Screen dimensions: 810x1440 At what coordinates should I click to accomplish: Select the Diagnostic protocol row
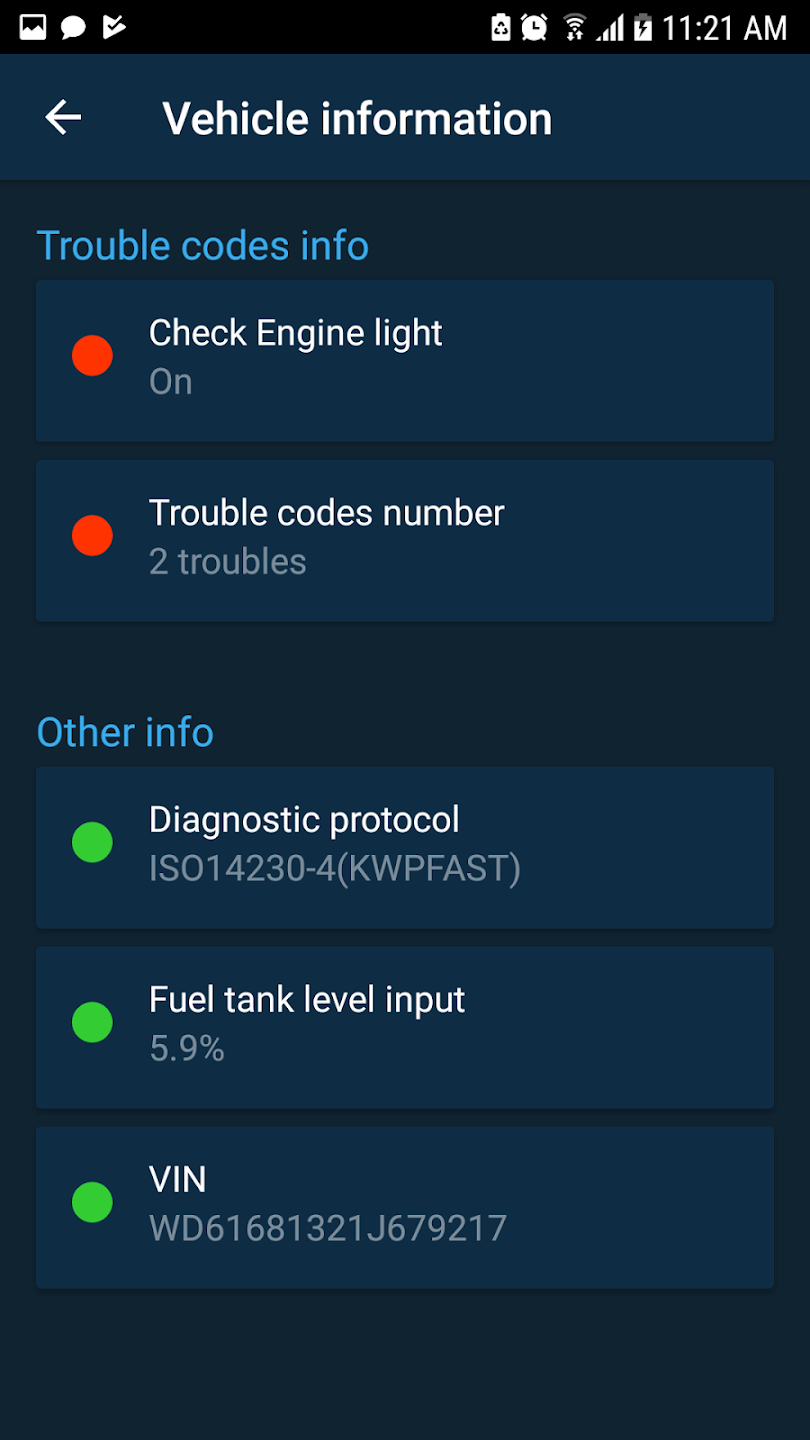tap(405, 847)
